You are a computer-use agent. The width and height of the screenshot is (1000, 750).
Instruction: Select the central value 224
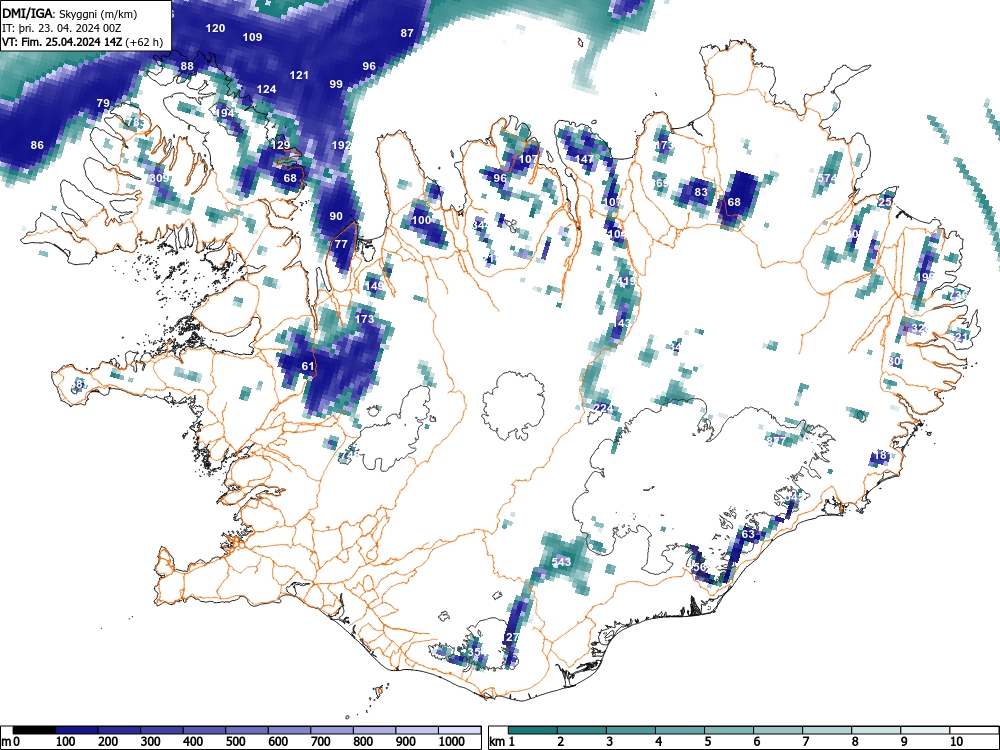pyautogui.click(x=603, y=408)
